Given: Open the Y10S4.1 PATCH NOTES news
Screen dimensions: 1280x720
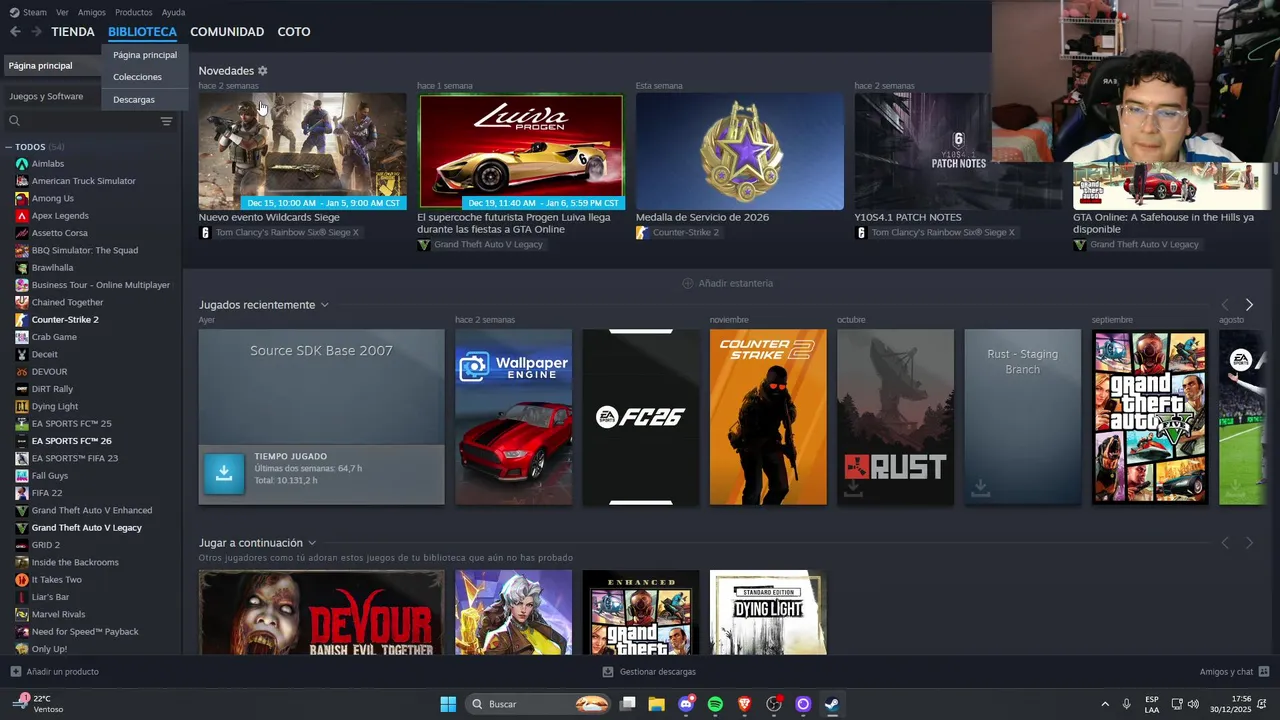Looking at the screenshot, I should pyautogui.click(x=922, y=152).
